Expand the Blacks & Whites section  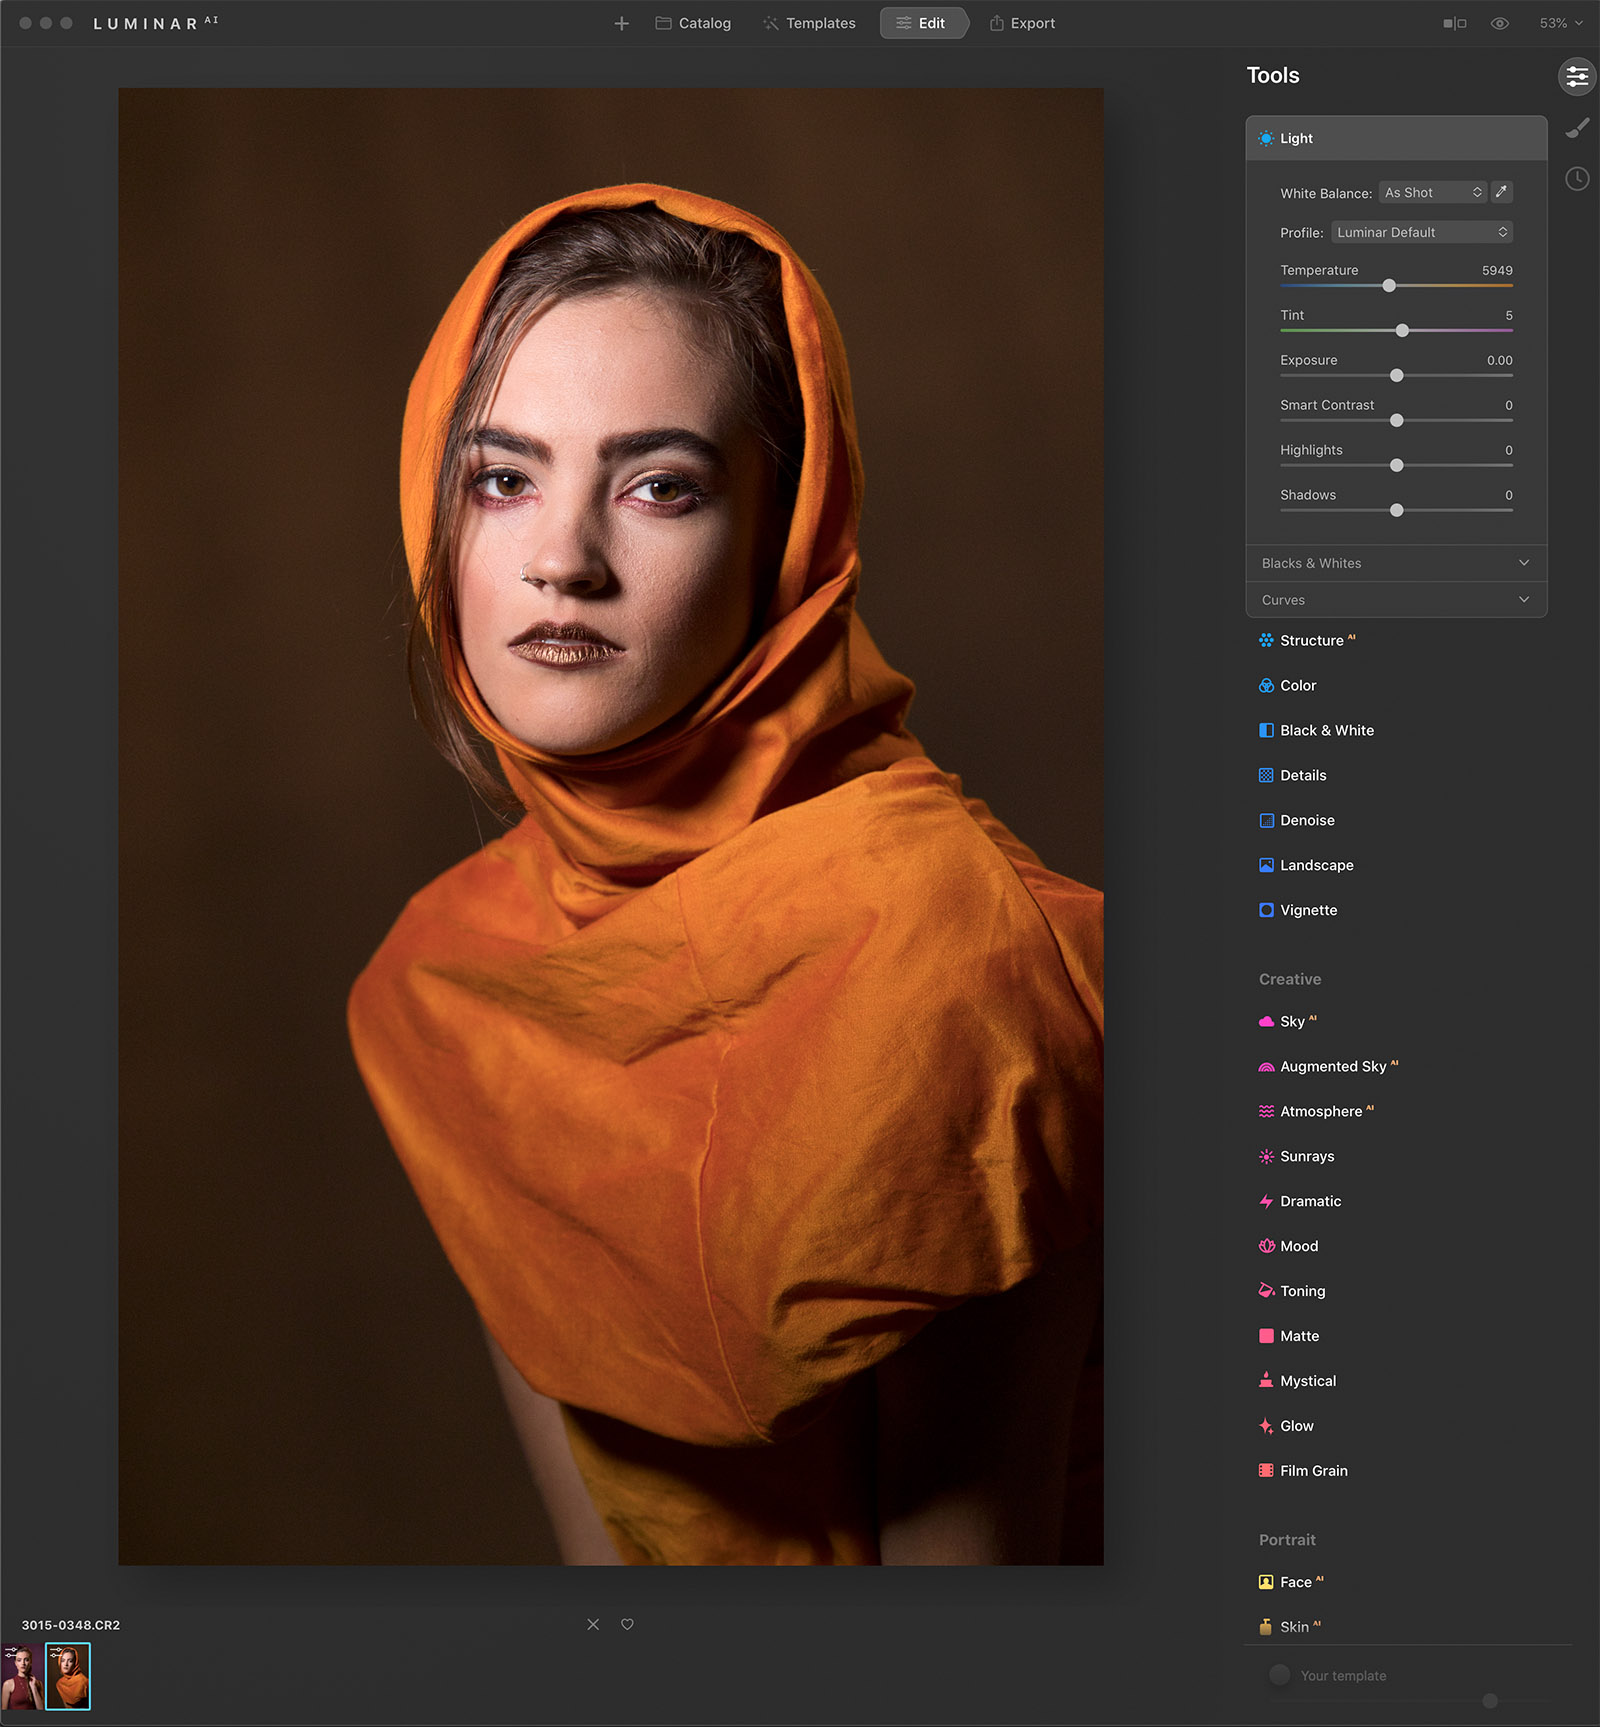[1396, 563]
